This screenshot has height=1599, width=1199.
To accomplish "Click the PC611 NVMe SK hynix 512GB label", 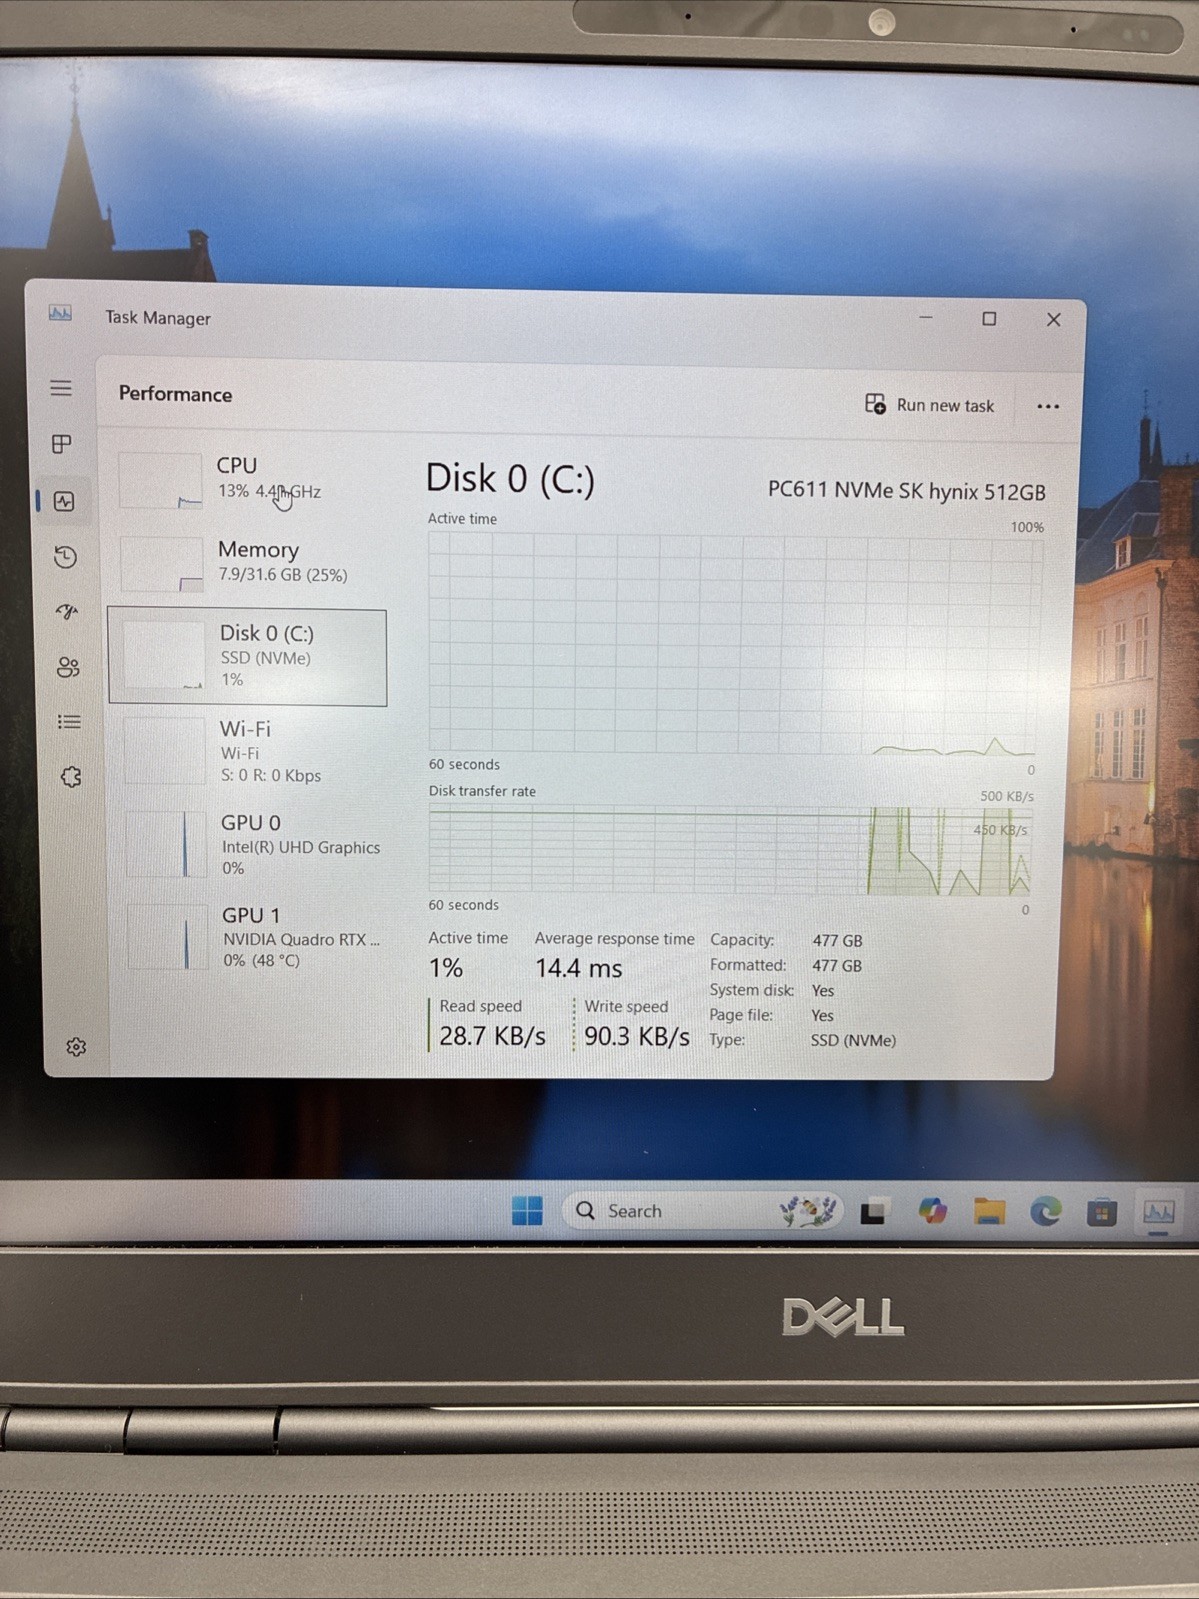I will point(906,491).
